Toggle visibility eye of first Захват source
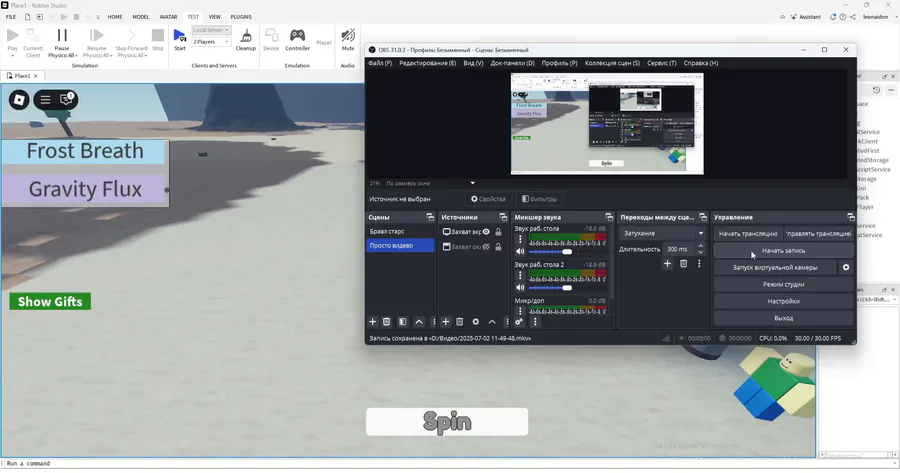 point(486,232)
